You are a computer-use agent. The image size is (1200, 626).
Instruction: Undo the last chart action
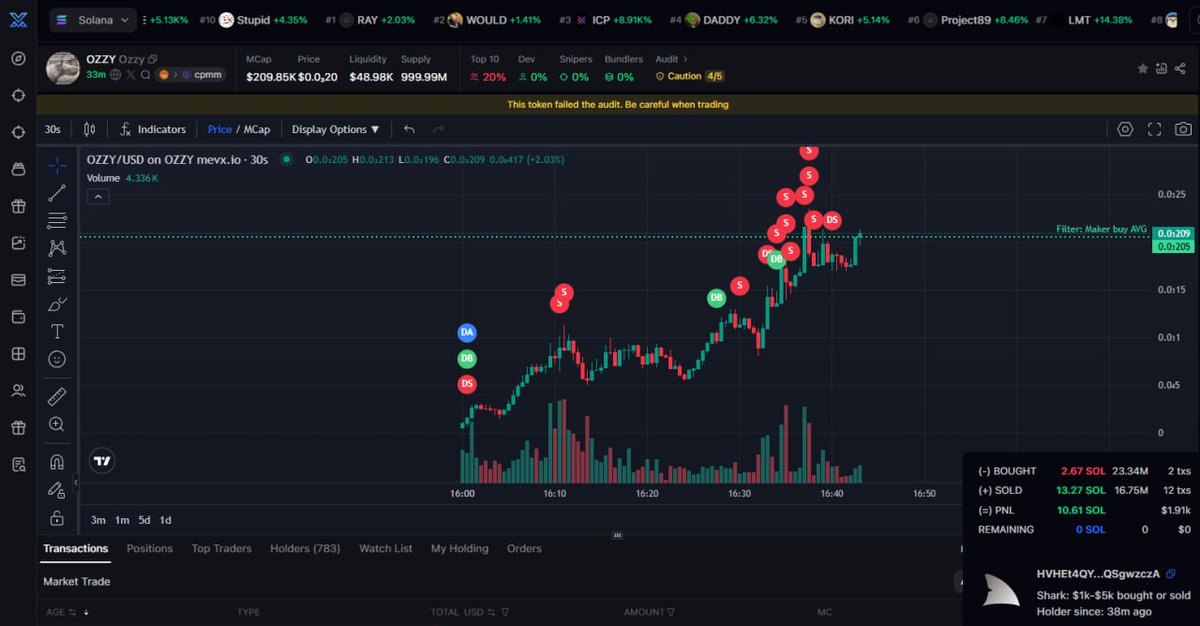tap(409, 129)
